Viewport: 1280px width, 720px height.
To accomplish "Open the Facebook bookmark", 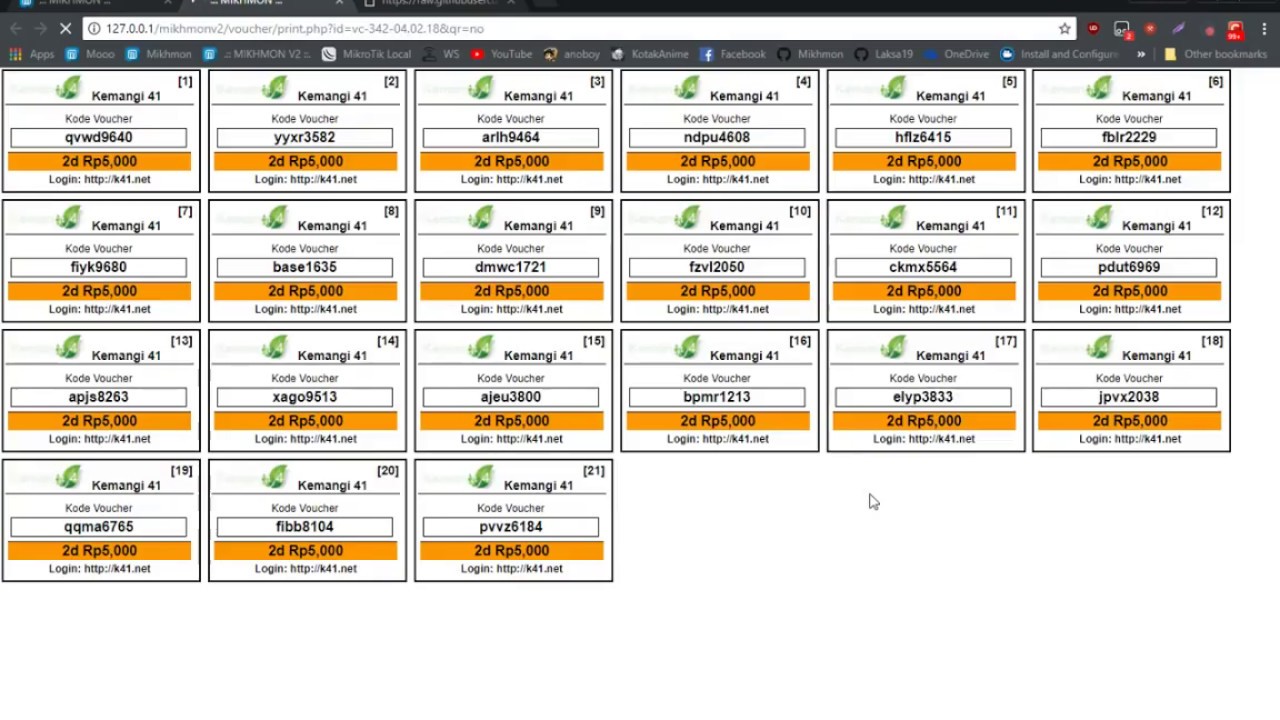I will pyautogui.click(x=733, y=54).
